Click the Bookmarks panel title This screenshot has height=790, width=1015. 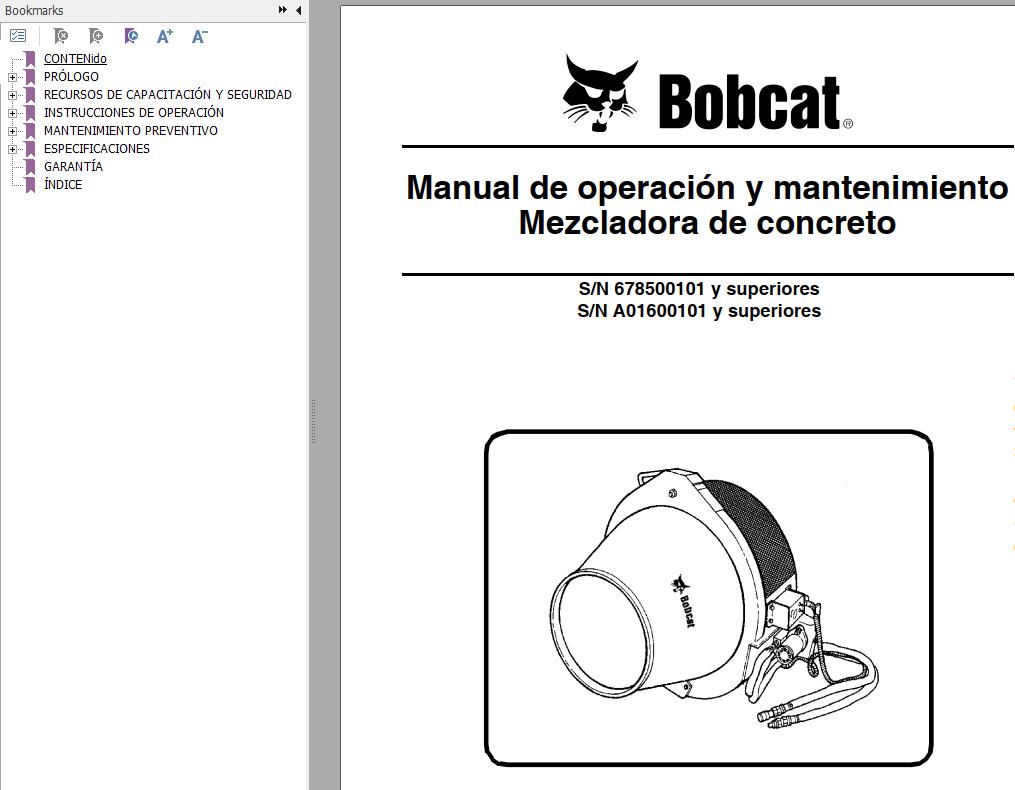click(x=34, y=10)
